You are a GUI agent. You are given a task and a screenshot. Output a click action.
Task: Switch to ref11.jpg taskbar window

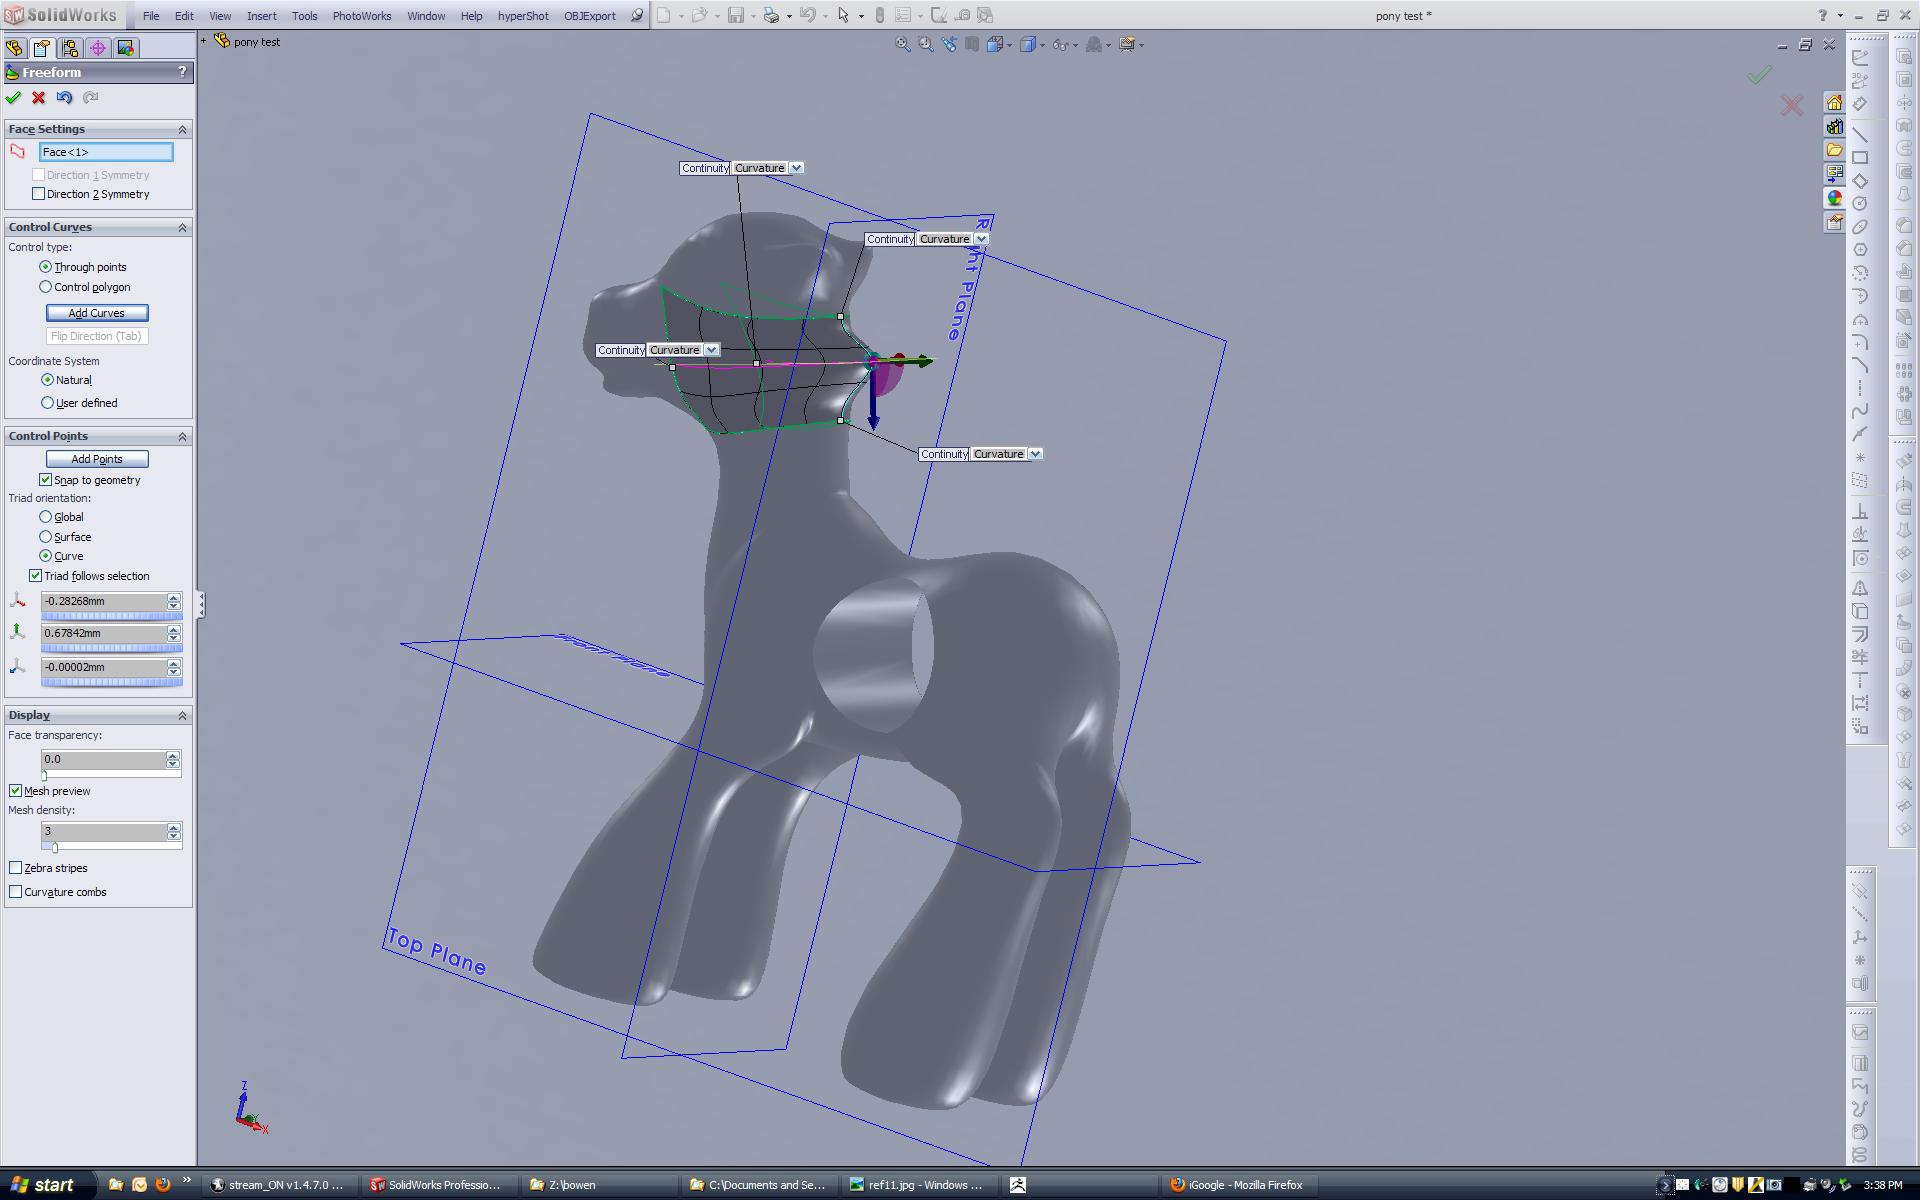(x=920, y=1185)
